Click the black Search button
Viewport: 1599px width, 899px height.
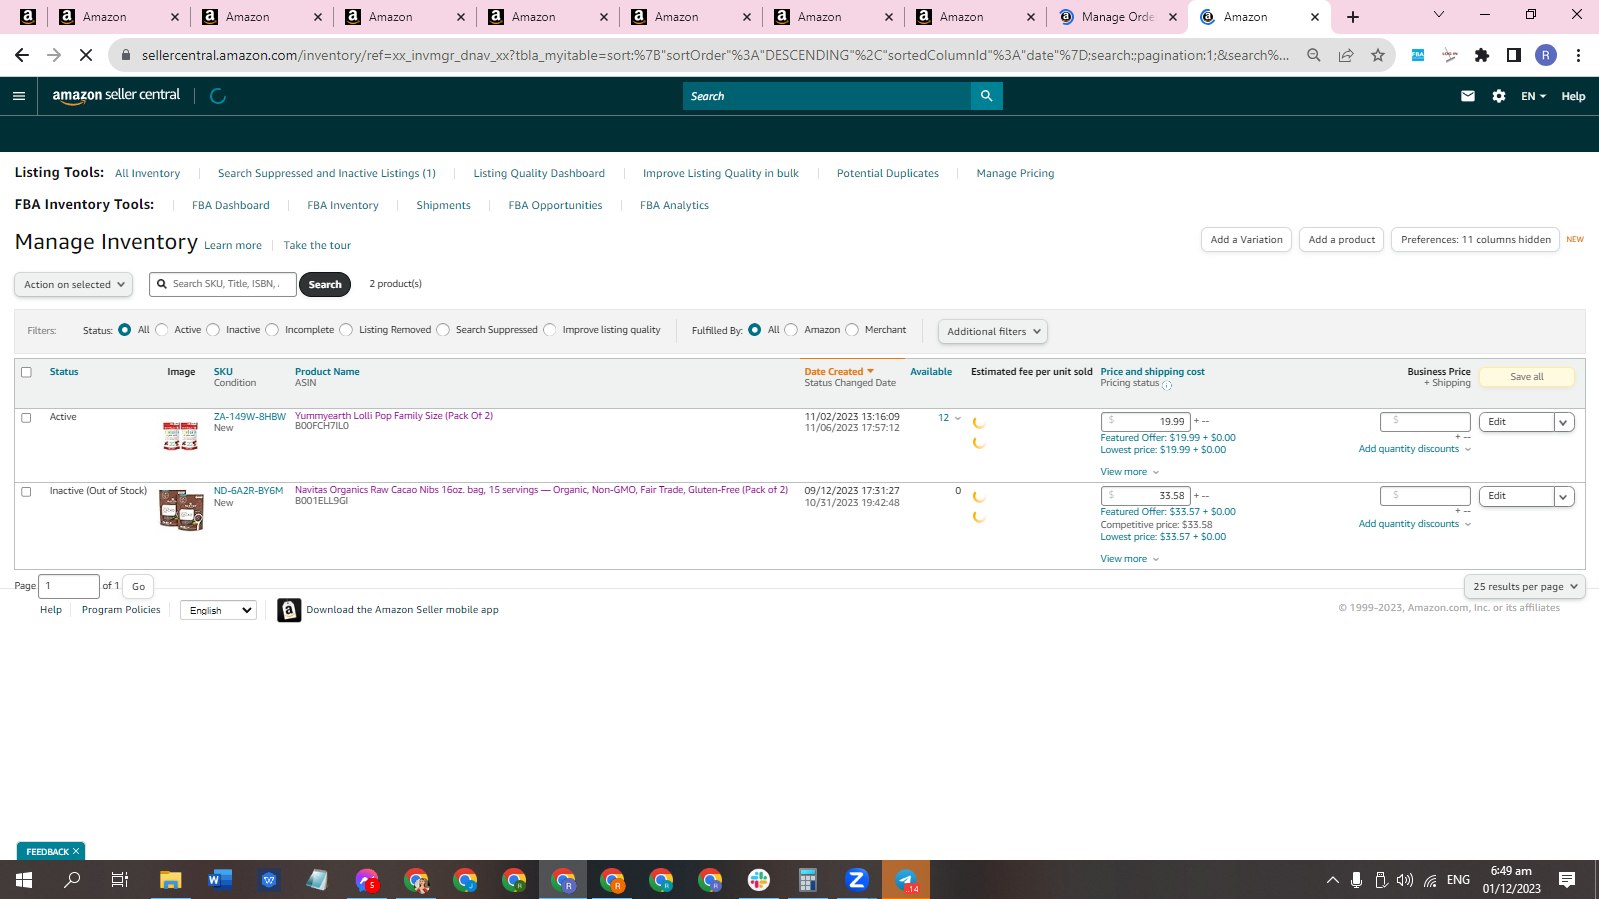pyautogui.click(x=325, y=285)
